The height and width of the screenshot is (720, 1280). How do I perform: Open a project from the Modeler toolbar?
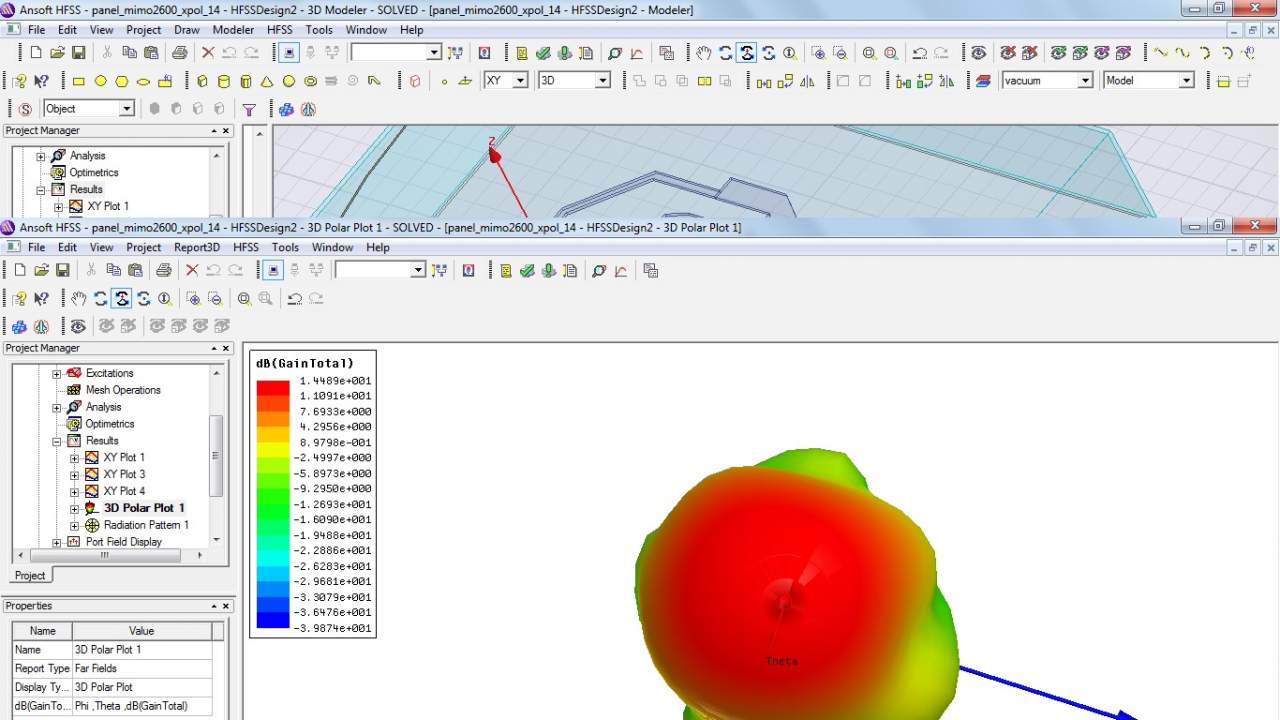tap(57, 53)
